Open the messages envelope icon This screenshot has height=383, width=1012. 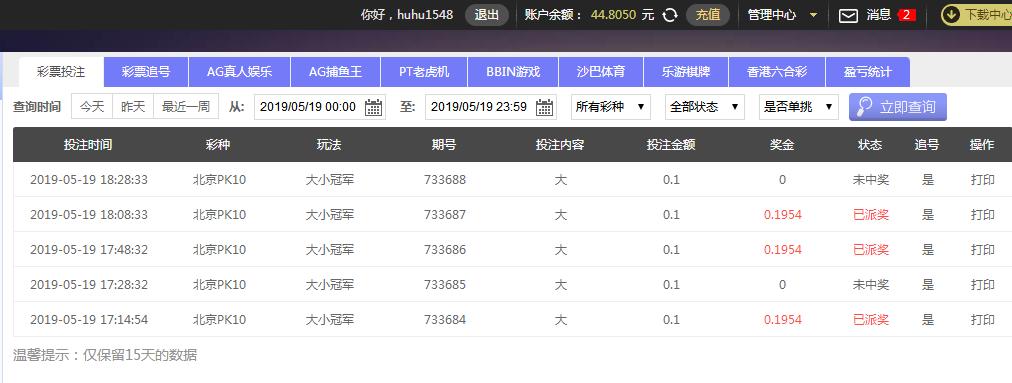pyautogui.click(x=848, y=15)
